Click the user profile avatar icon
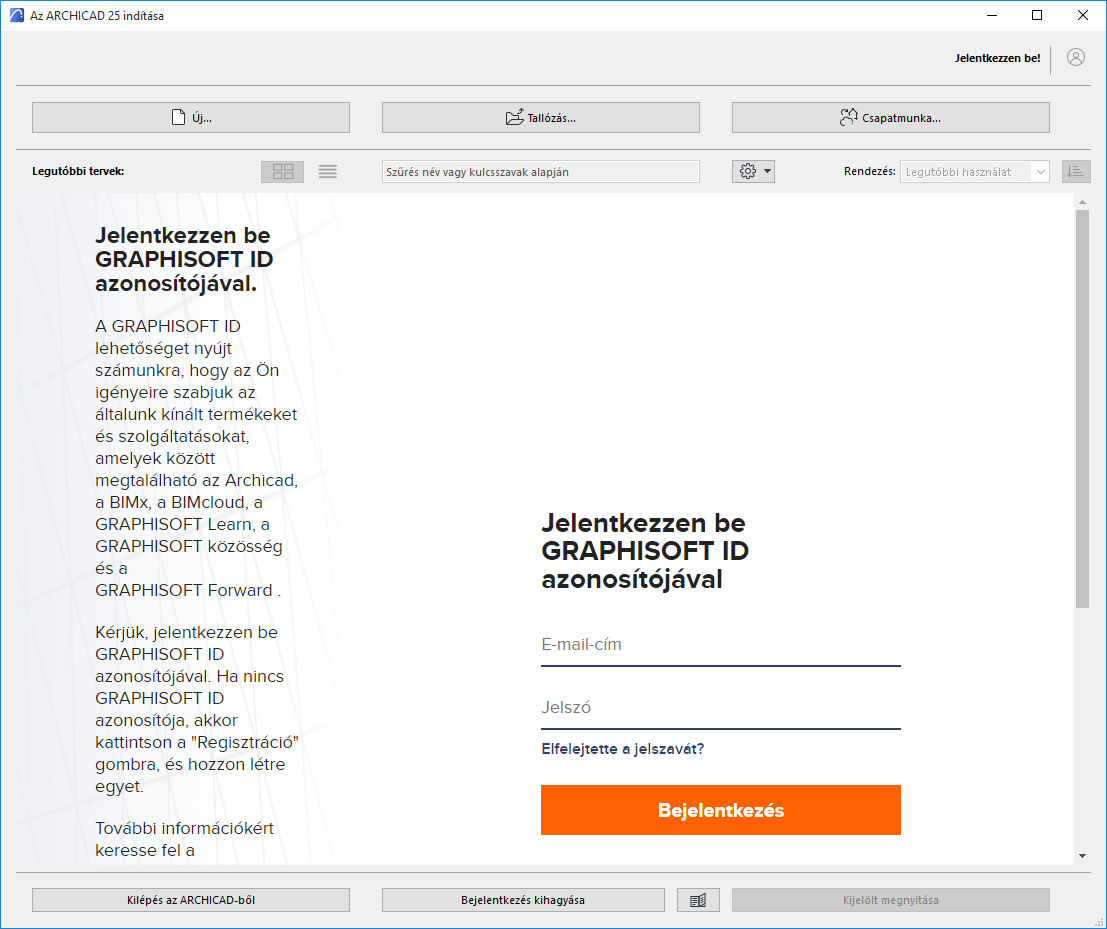Screen dimensions: 1107x929 1075,58
